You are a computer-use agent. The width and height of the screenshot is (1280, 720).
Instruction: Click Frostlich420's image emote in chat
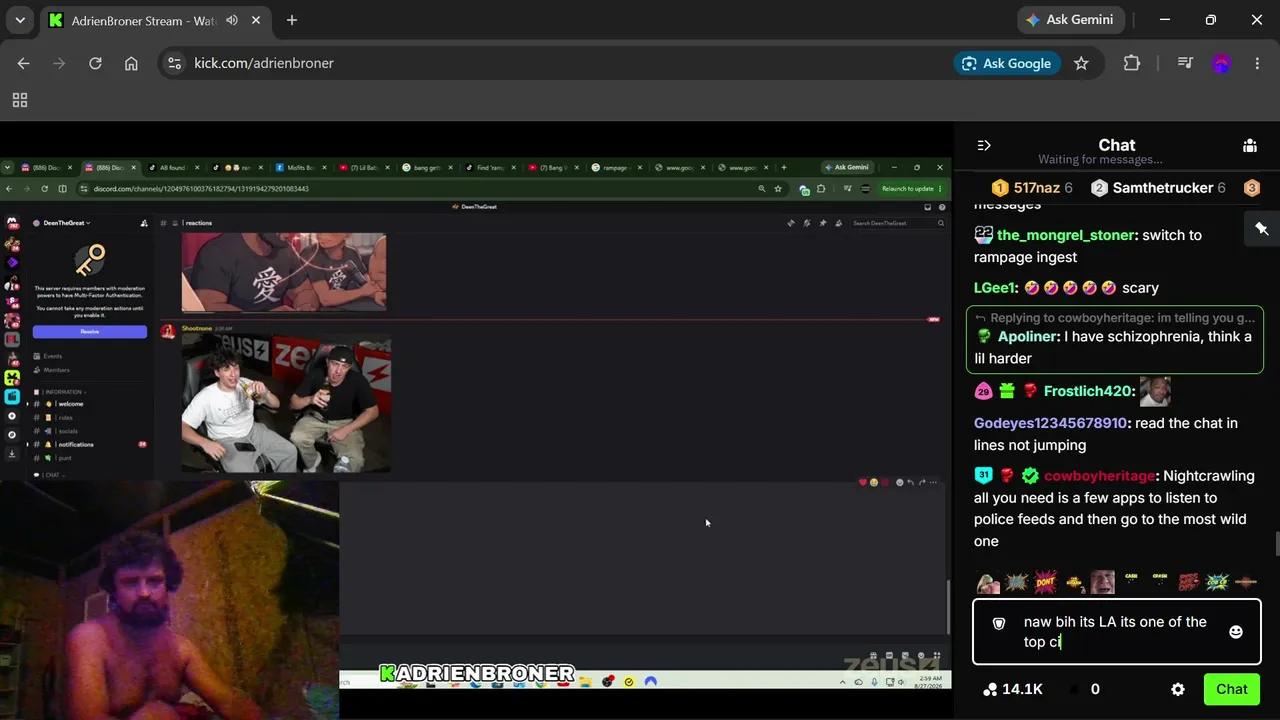pyautogui.click(x=1155, y=391)
